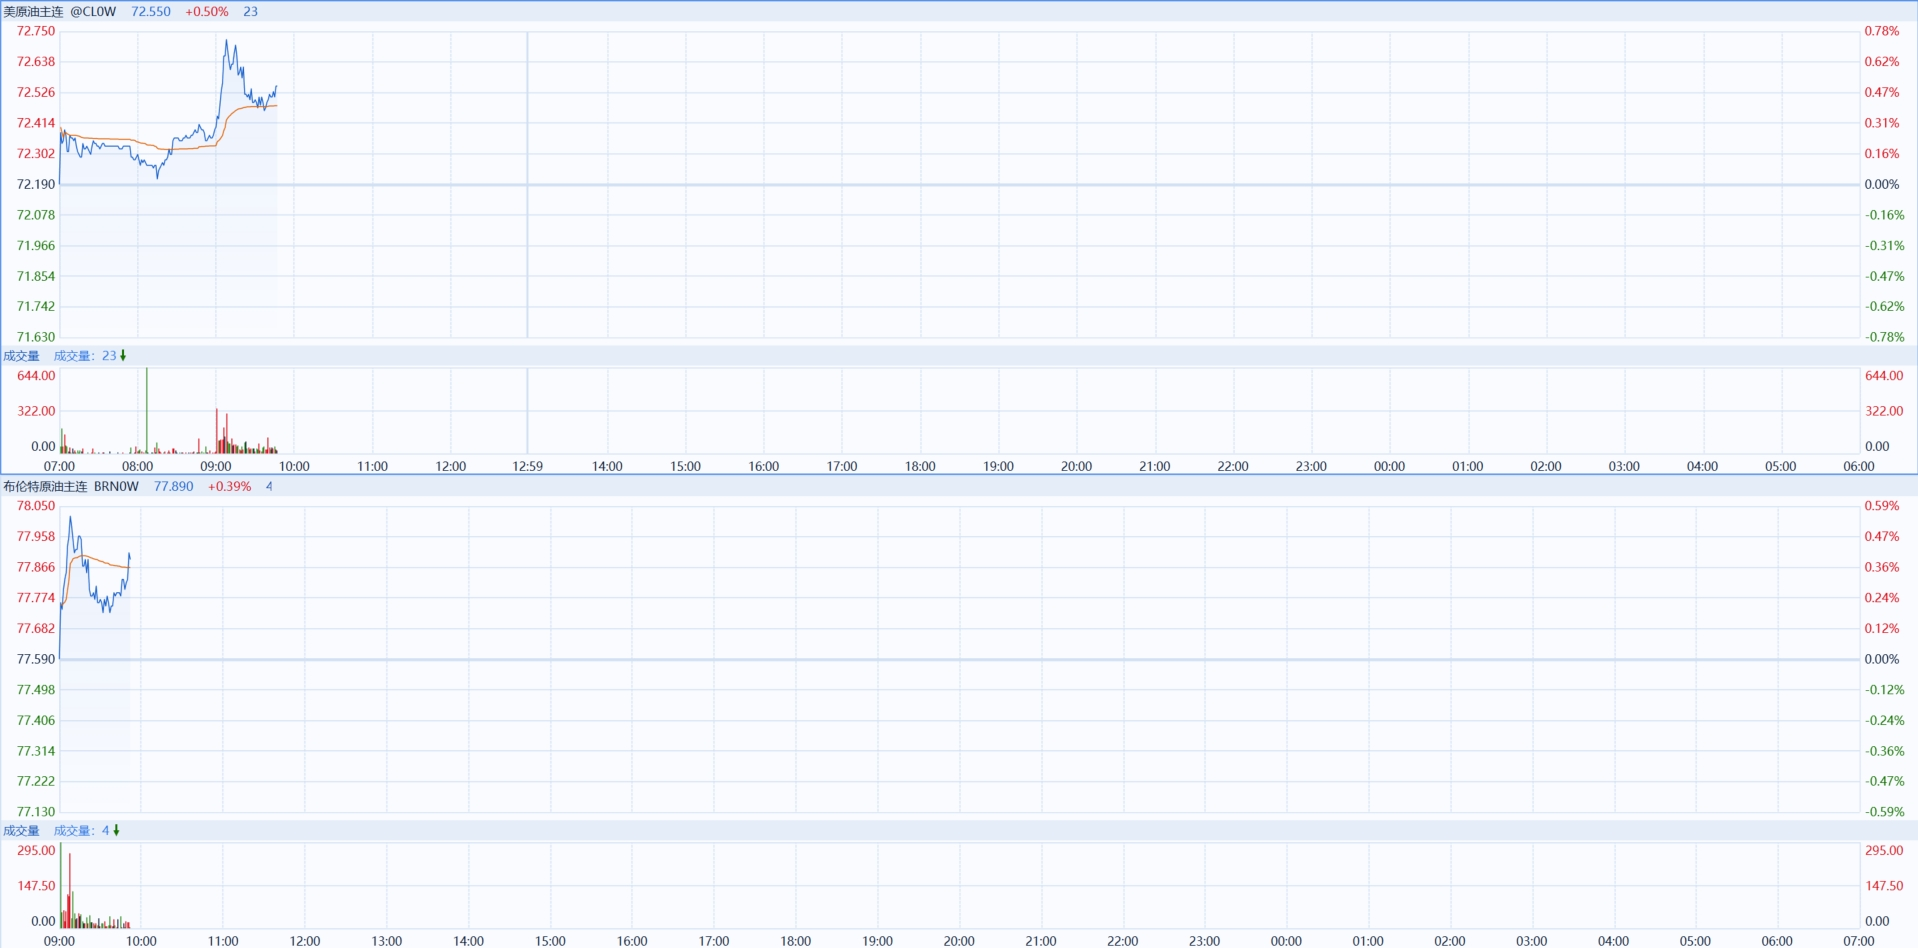The width and height of the screenshot is (1918, 948).
Task: Click the 0.31% percentage axis label
Action: tap(1881, 123)
